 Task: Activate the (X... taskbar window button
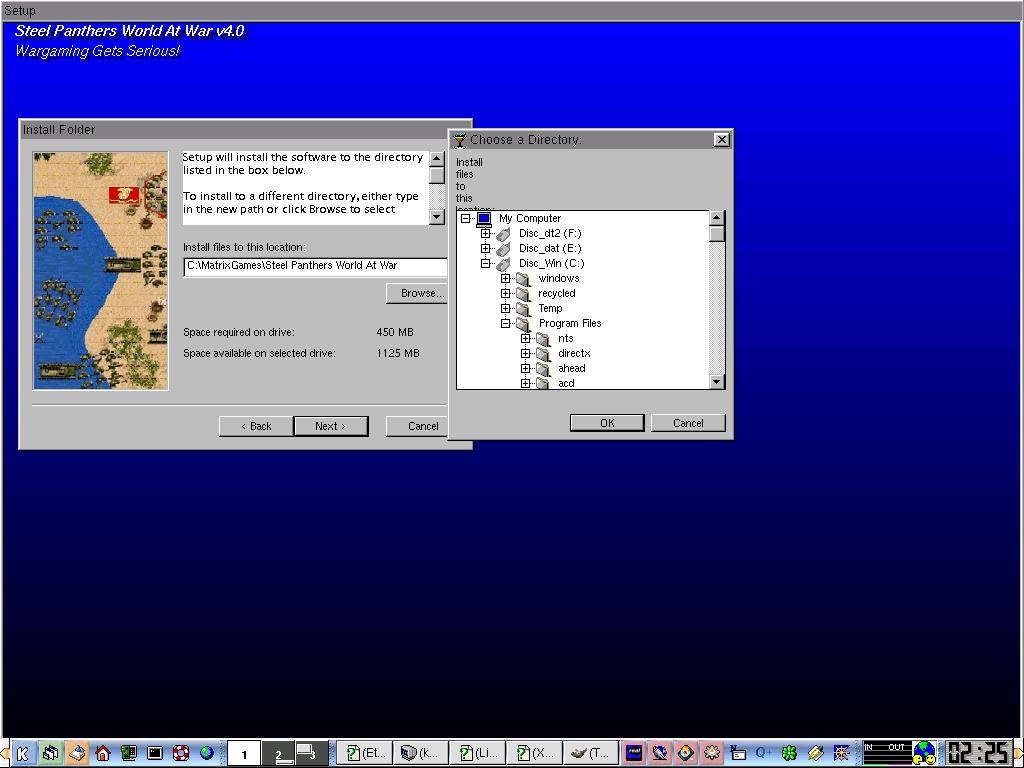[534, 754]
